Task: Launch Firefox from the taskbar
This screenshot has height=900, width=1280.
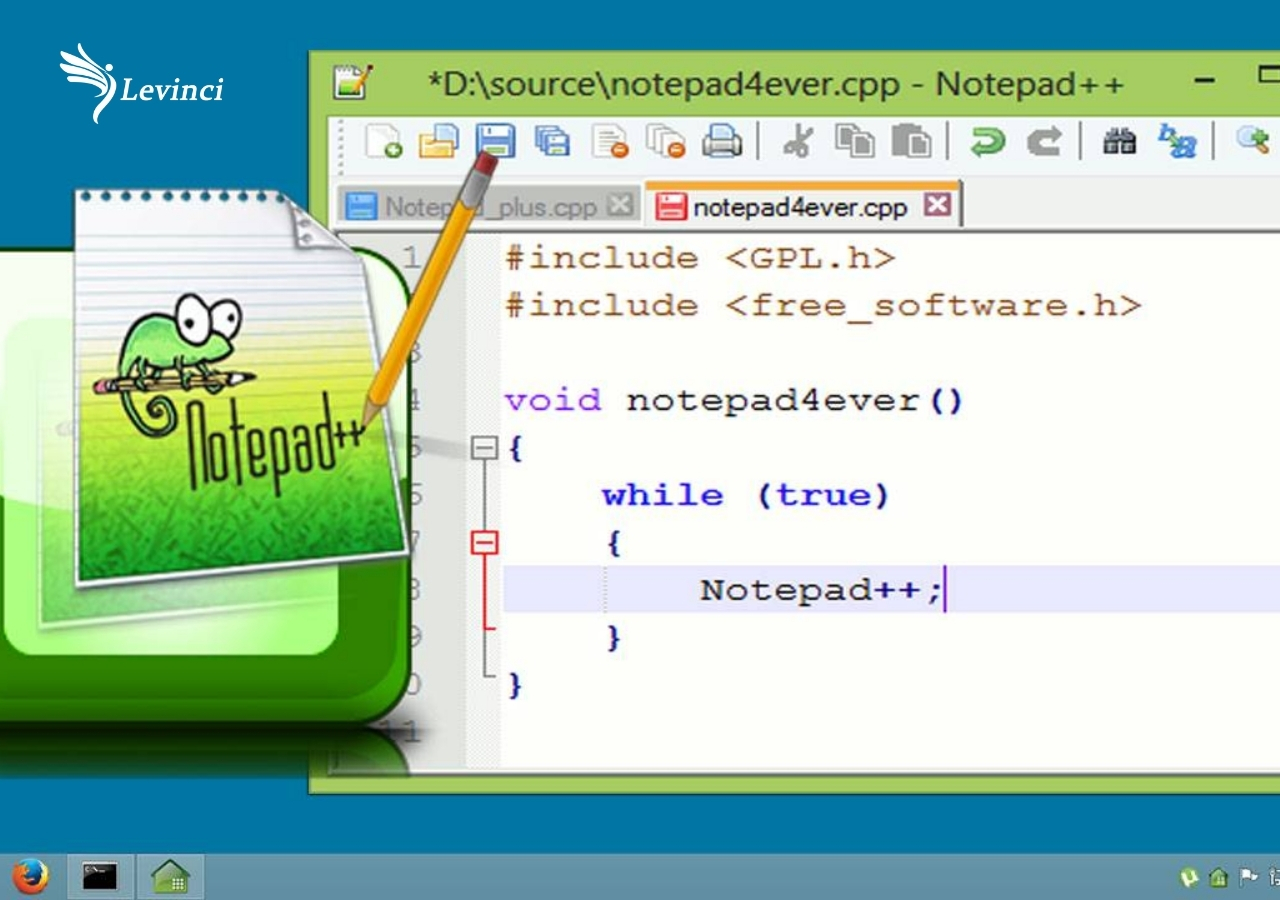Action: pos(30,875)
